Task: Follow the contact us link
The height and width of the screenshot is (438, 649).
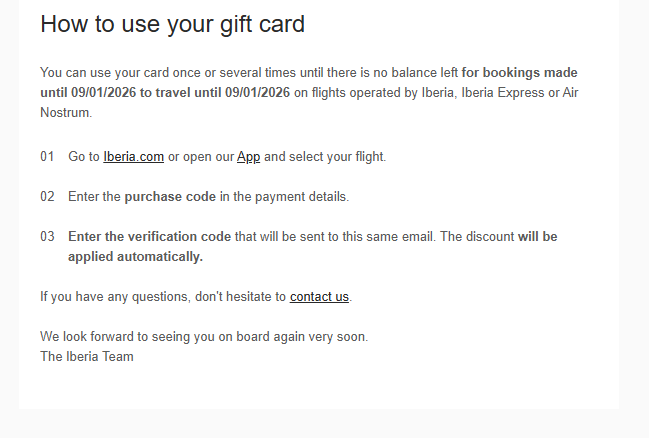Action: coord(319,297)
